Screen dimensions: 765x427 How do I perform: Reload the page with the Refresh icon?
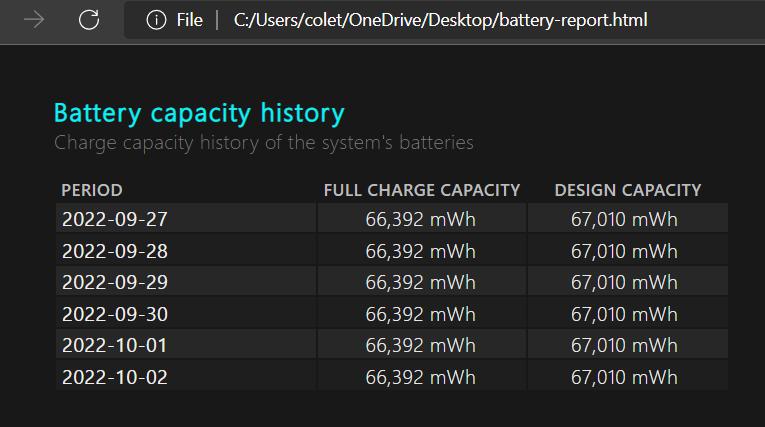[x=89, y=20]
